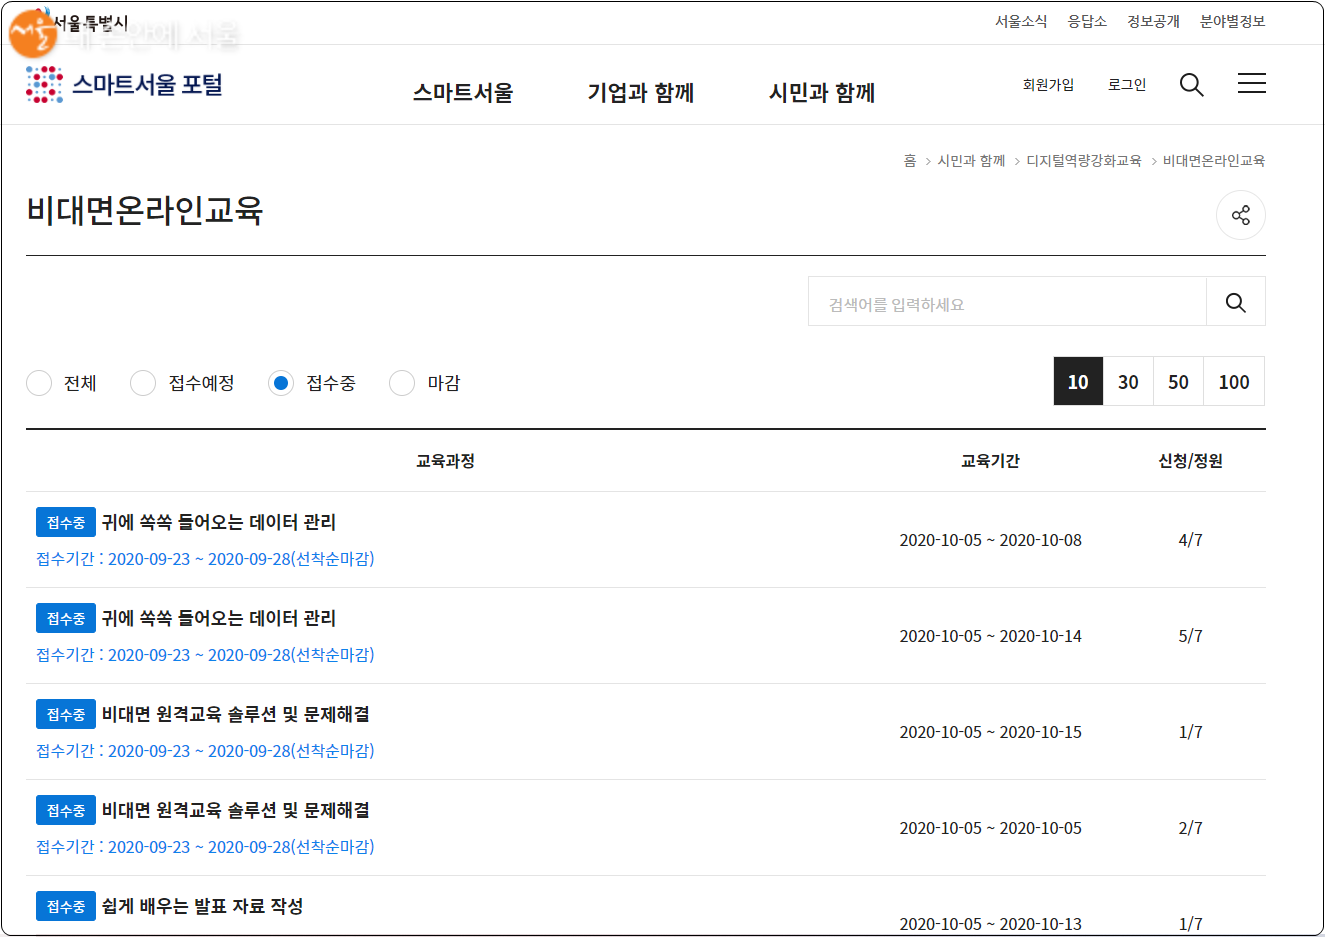Click the 검색어를 입력하세요 search field

click(1007, 303)
